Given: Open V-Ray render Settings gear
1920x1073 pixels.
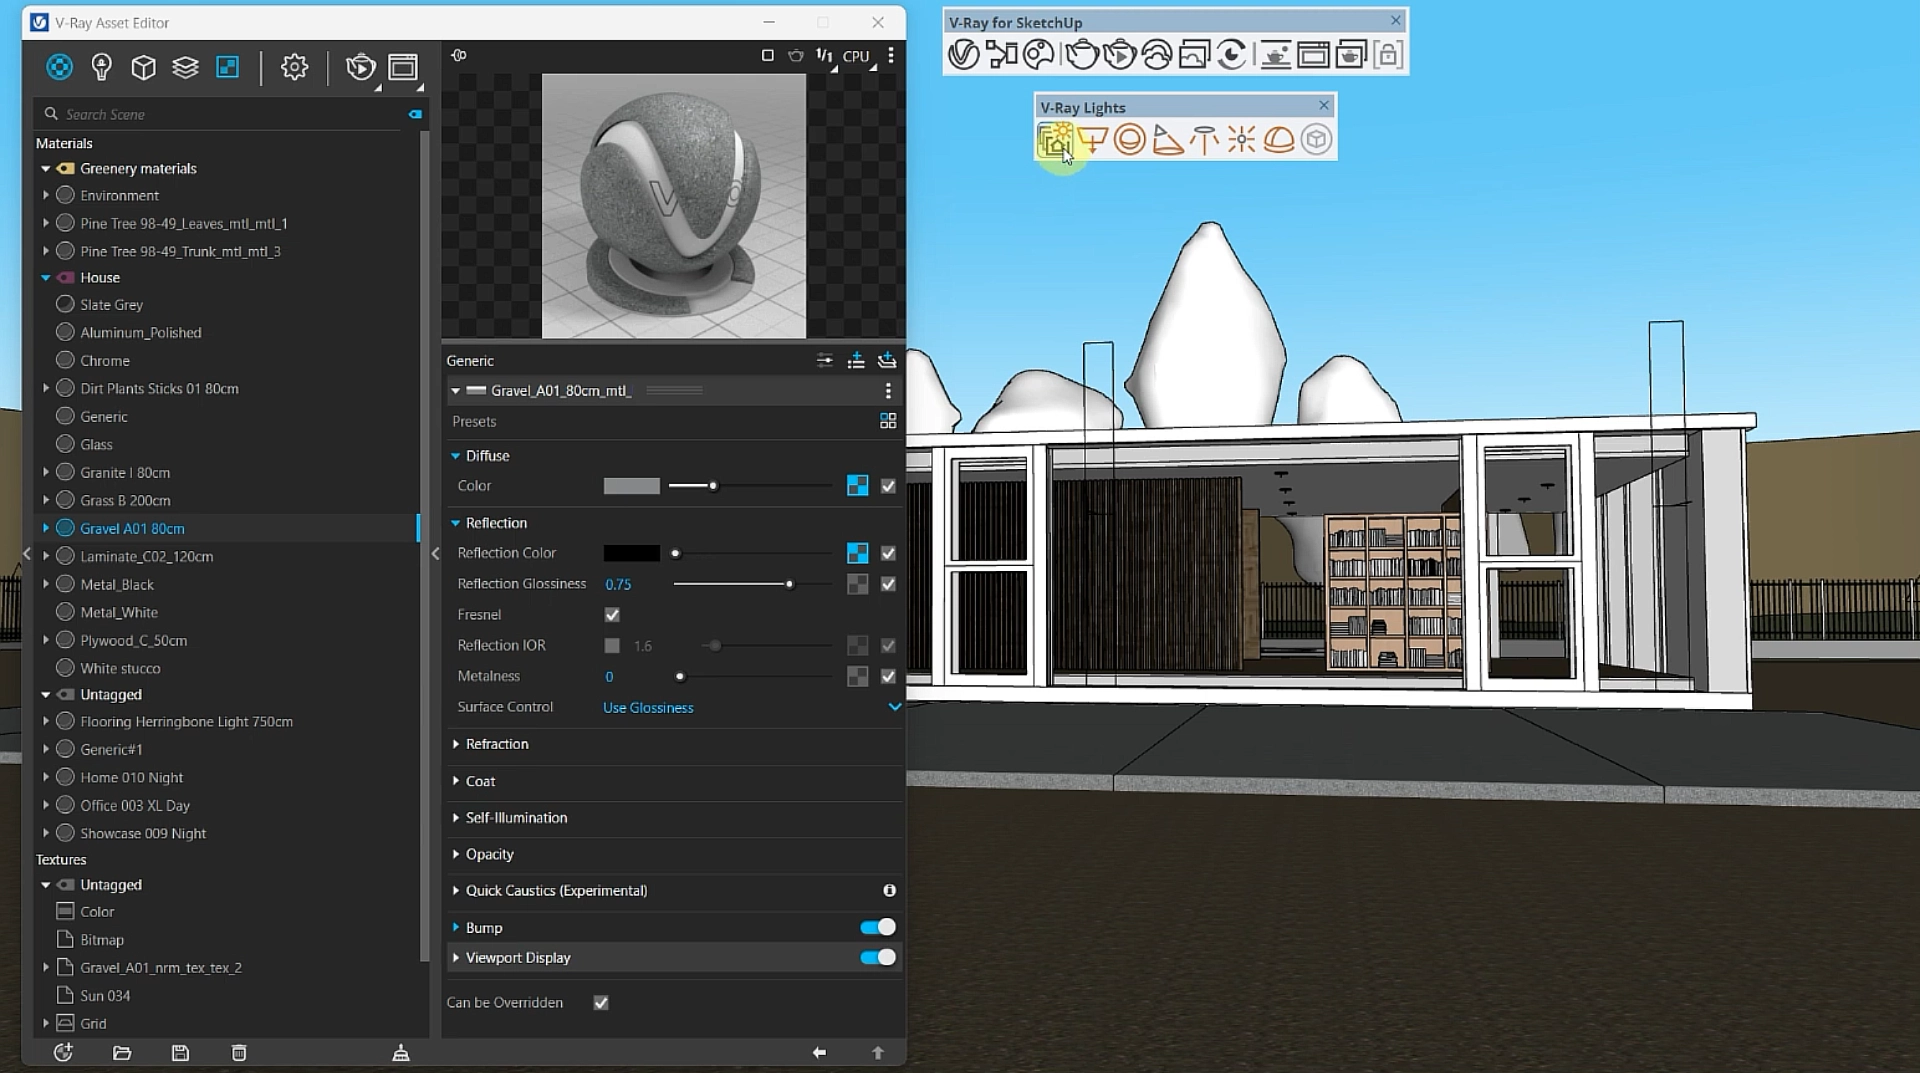Looking at the screenshot, I should (294, 67).
